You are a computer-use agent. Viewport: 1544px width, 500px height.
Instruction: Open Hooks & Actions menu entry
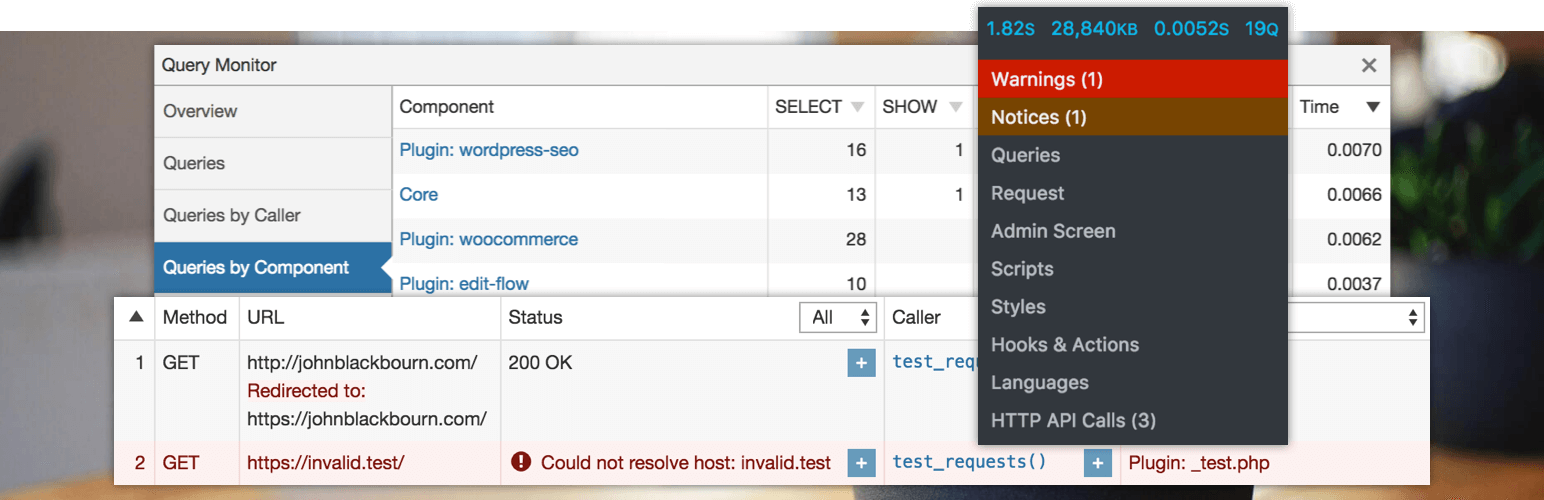click(x=1065, y=345)
